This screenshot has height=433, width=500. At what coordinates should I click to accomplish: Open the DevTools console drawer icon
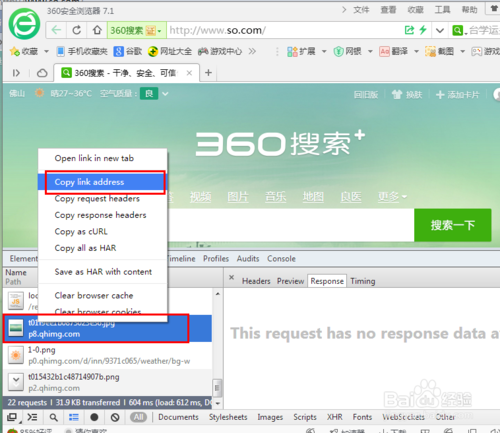coord(32,417)
